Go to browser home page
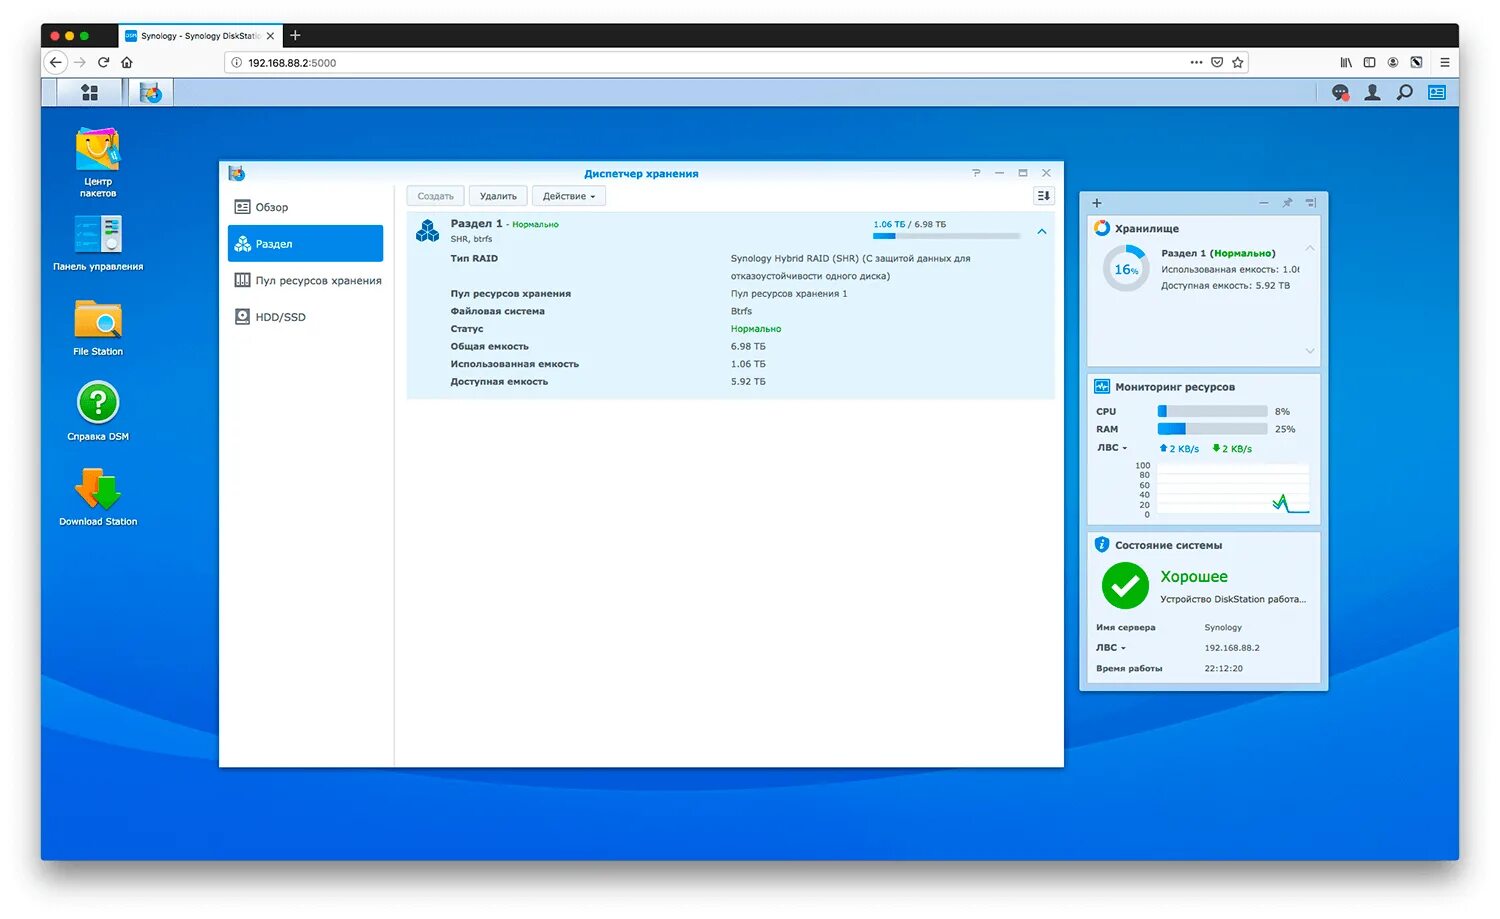Screen dimensions: 1500x919 (x=127, y=62)
